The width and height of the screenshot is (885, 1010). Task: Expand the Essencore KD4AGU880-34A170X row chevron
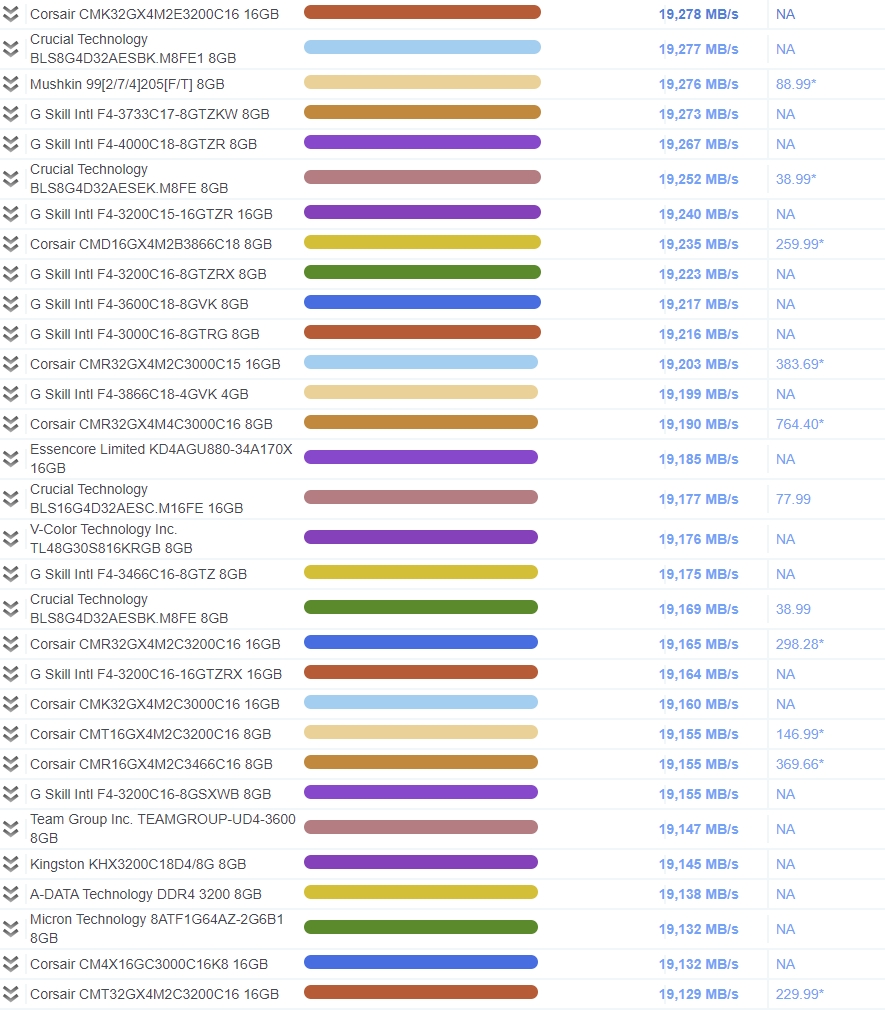pyautogui.click(x=10, y=459)
